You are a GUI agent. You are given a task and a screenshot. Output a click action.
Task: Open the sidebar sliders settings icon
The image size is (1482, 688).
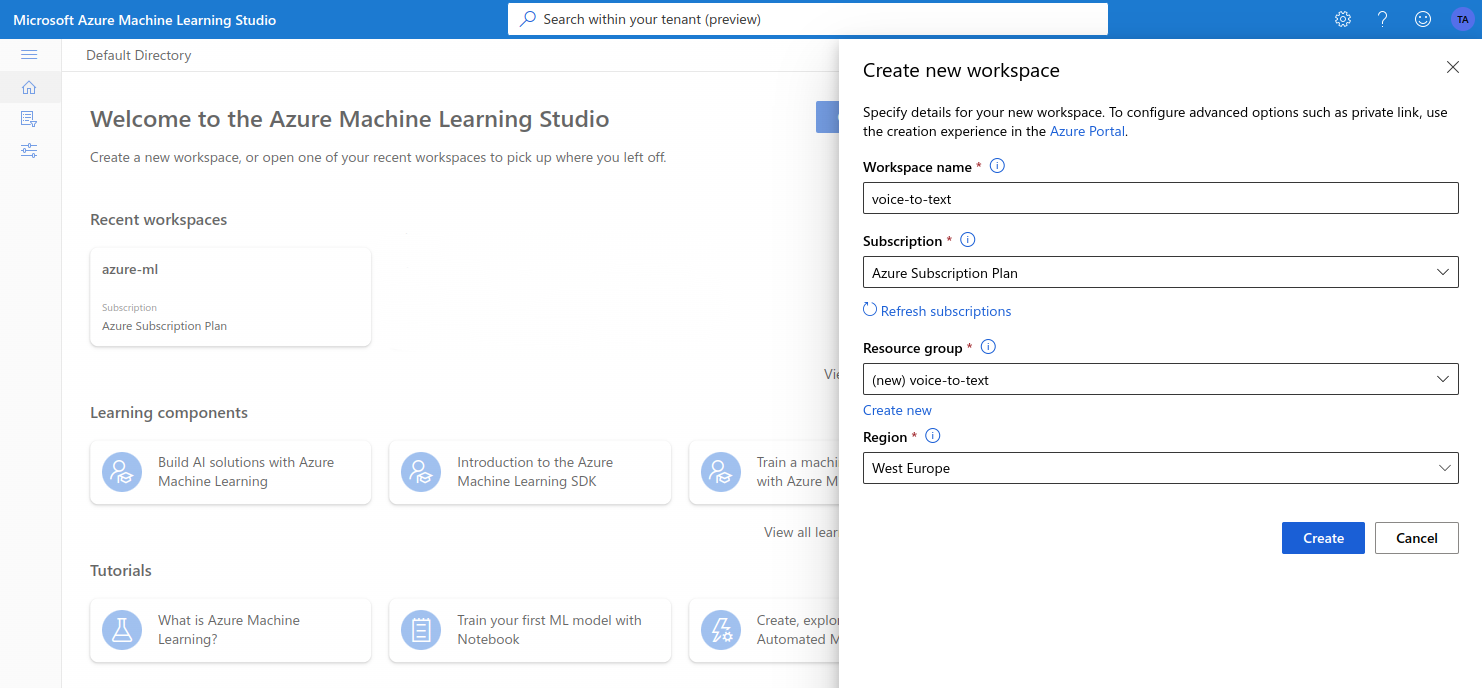pos(29,151)
